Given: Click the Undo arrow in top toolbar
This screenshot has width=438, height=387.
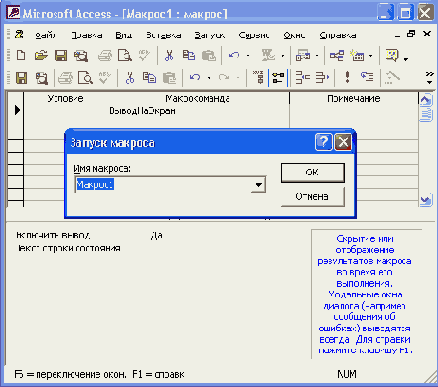Looking at the screenshot, I should 234,55.
